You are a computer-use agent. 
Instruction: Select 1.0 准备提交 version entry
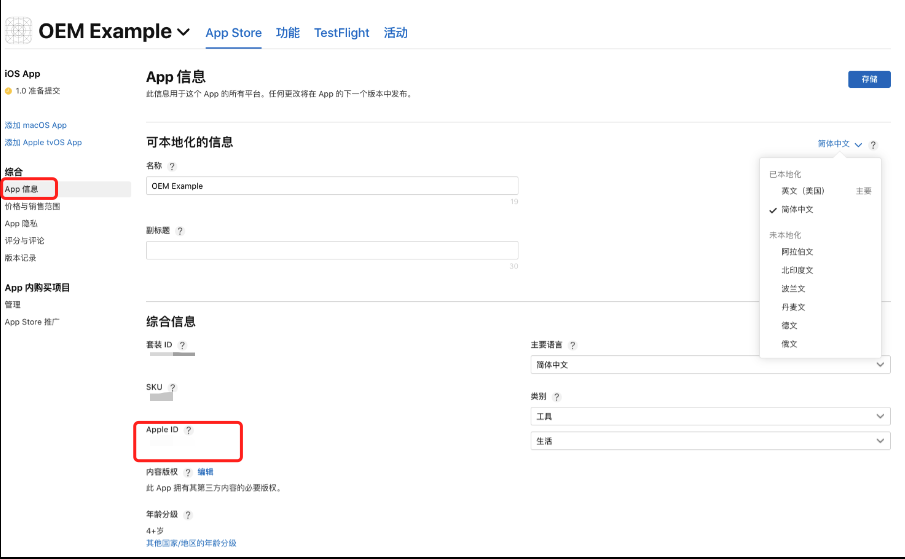(32, 91)
